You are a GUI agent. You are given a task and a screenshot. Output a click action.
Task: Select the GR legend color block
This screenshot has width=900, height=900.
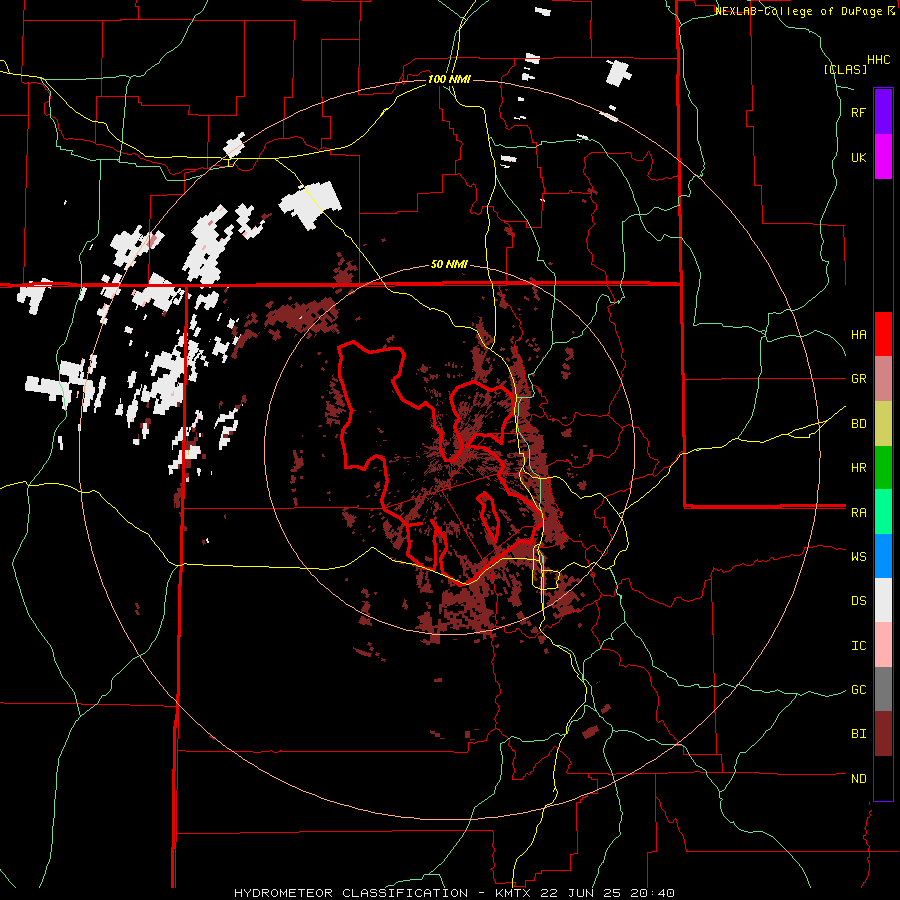pyautogui.click(x=883, y=379)
